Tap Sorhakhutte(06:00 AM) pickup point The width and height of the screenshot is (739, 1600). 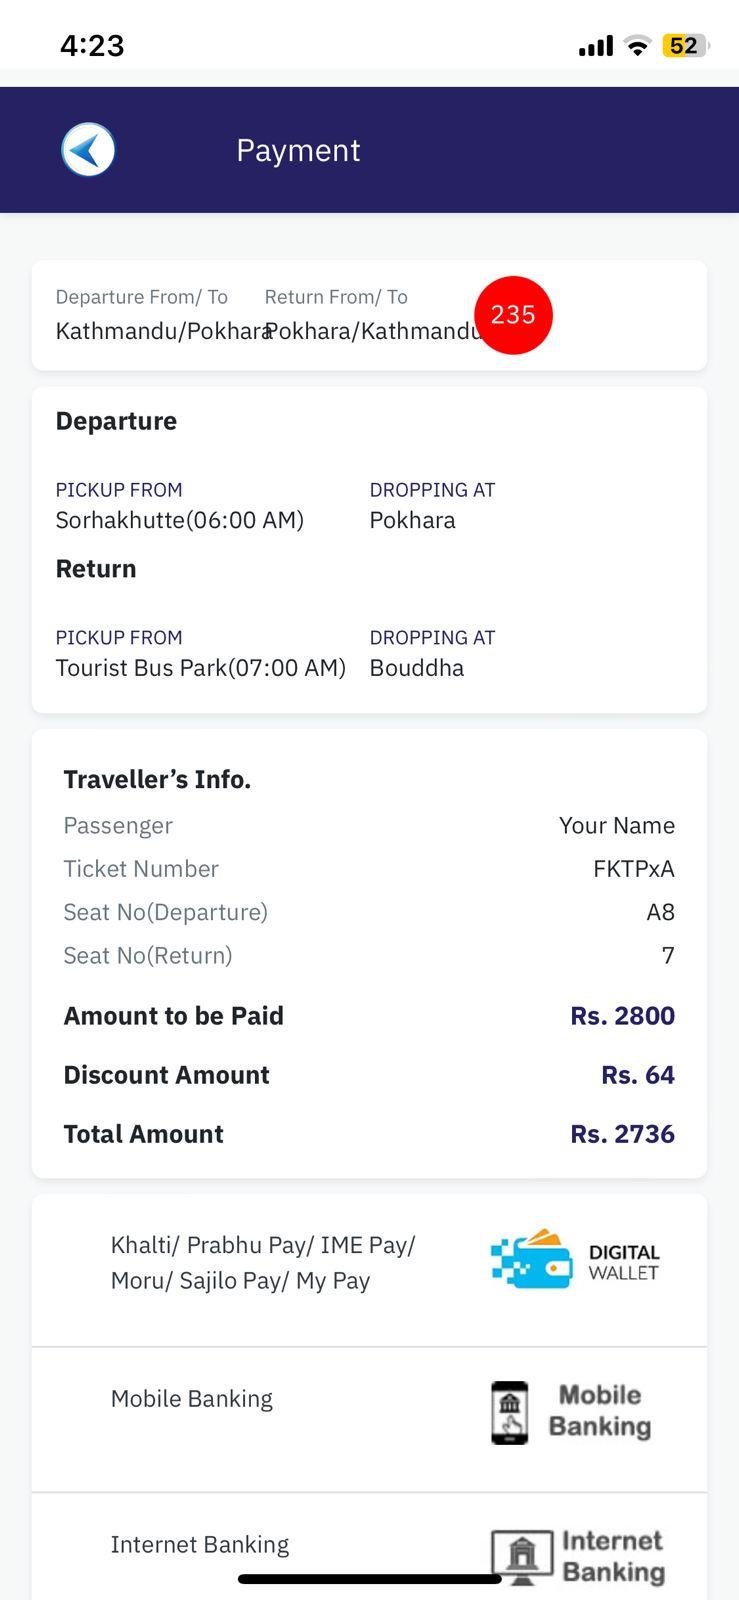(x=180, y=520)
